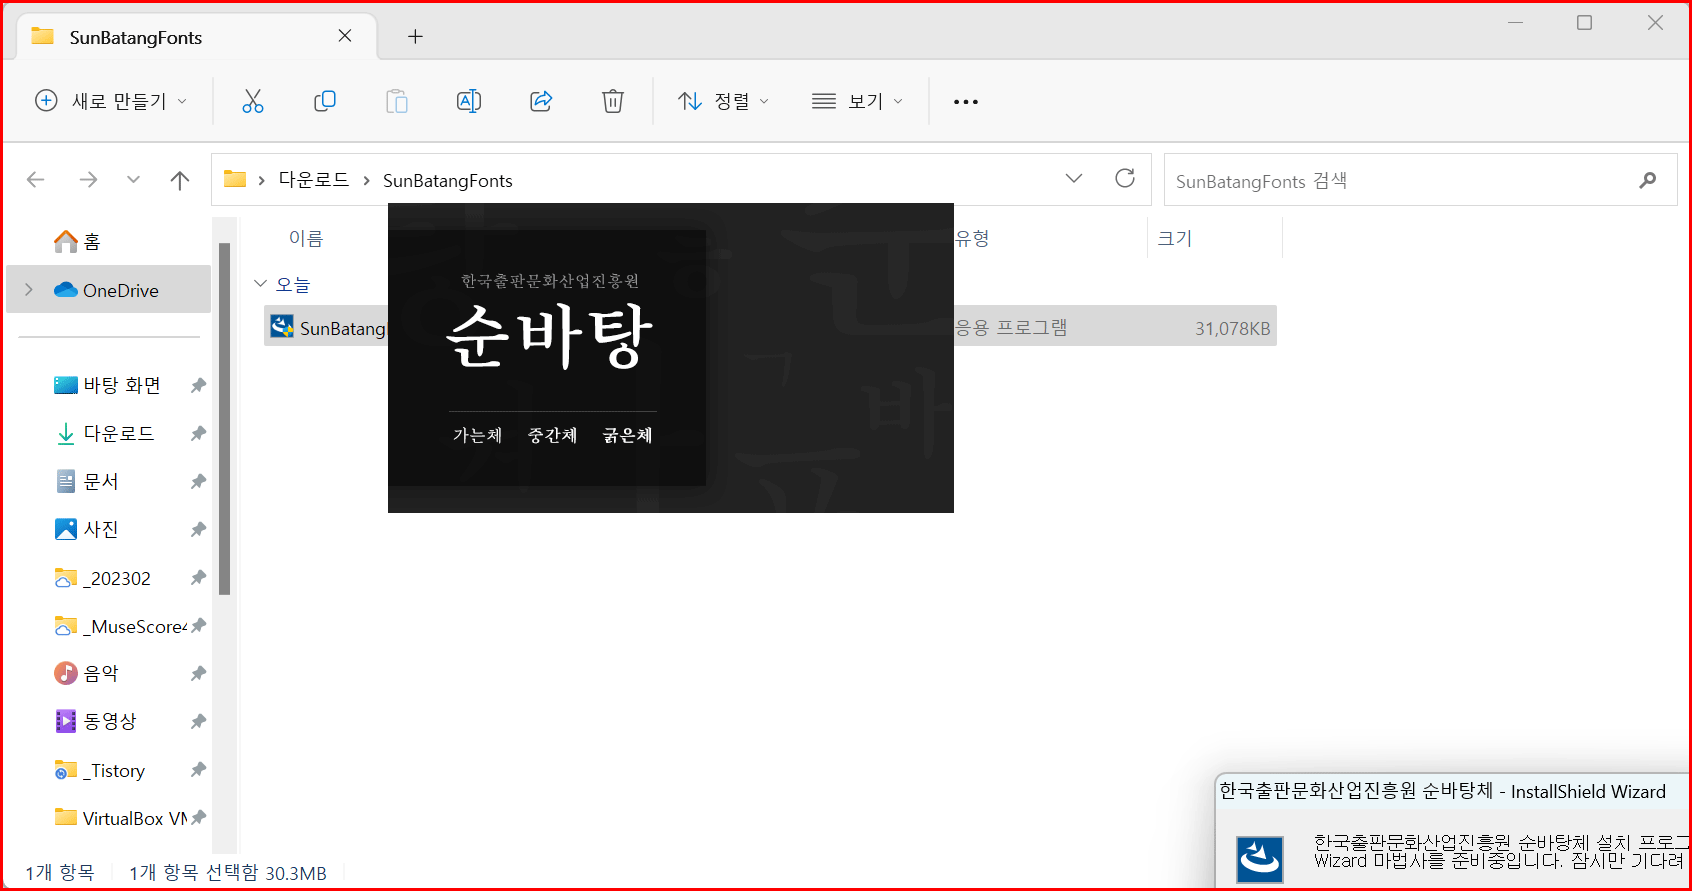
Task: Go forward with the right arrow
Action: coord(88,180)
